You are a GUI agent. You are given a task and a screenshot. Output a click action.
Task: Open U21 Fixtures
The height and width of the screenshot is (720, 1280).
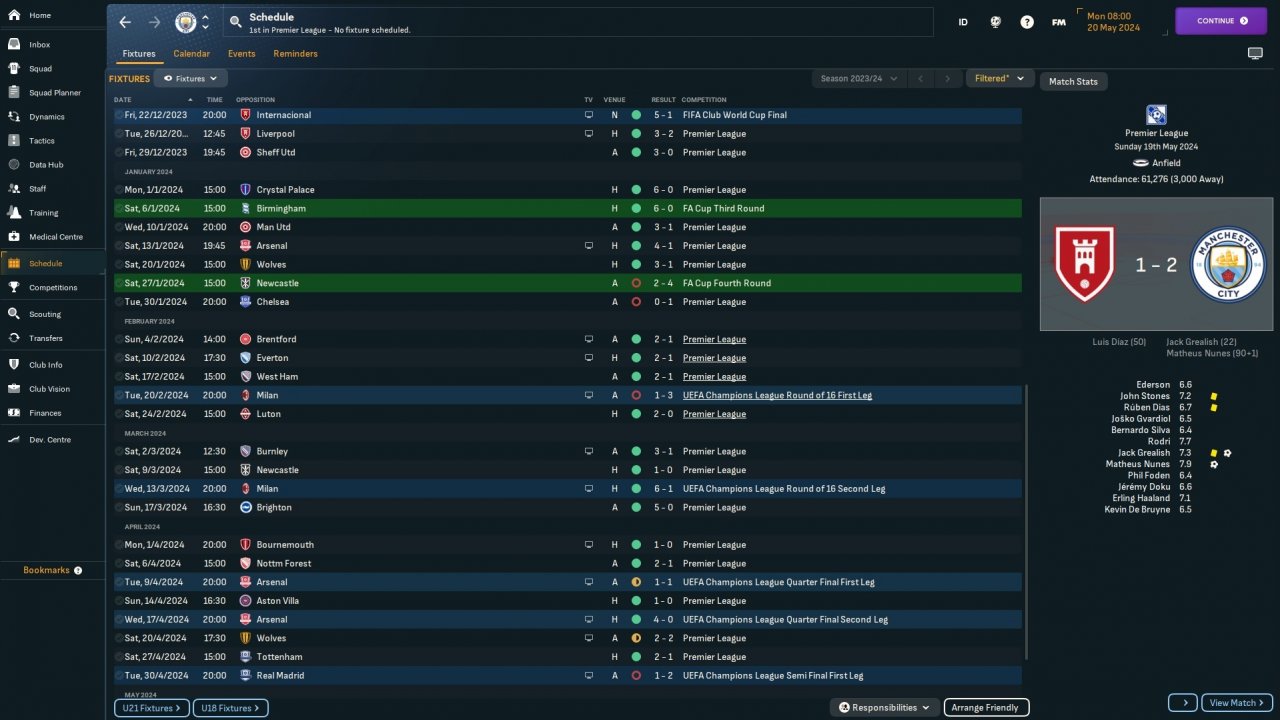click(151, 708)
